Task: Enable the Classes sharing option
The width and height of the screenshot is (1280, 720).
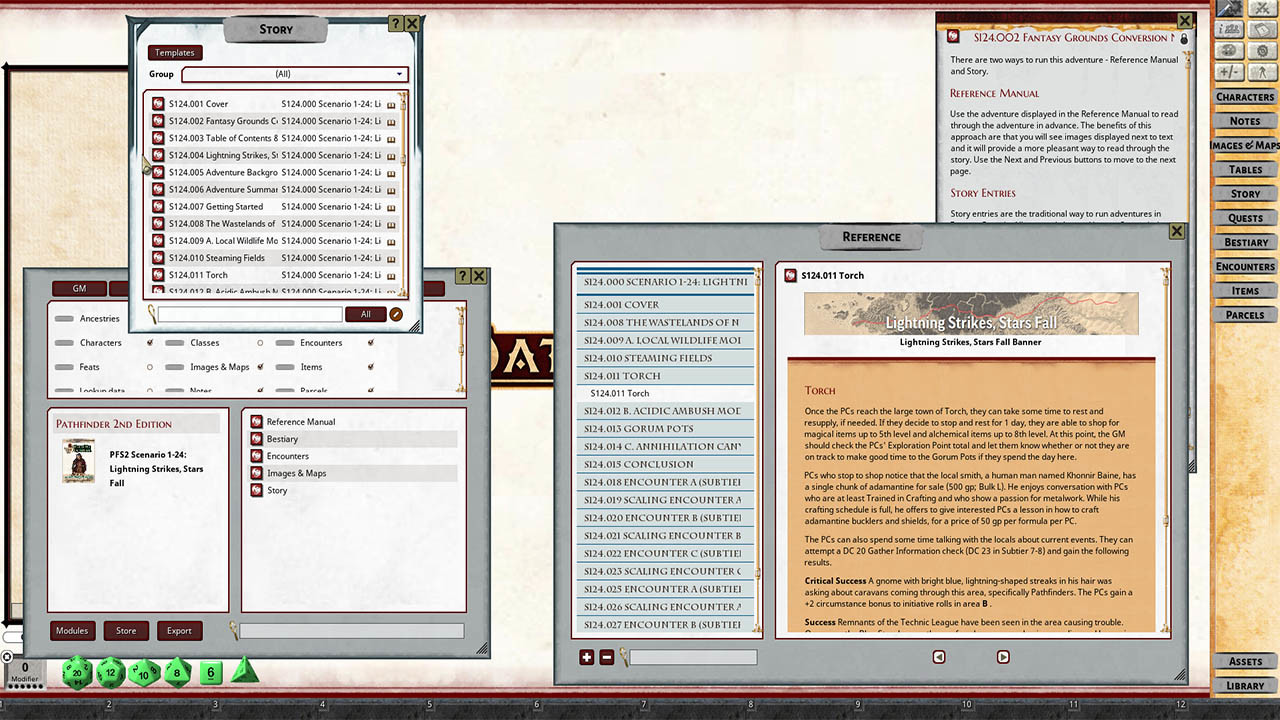Action: (259, 343)
